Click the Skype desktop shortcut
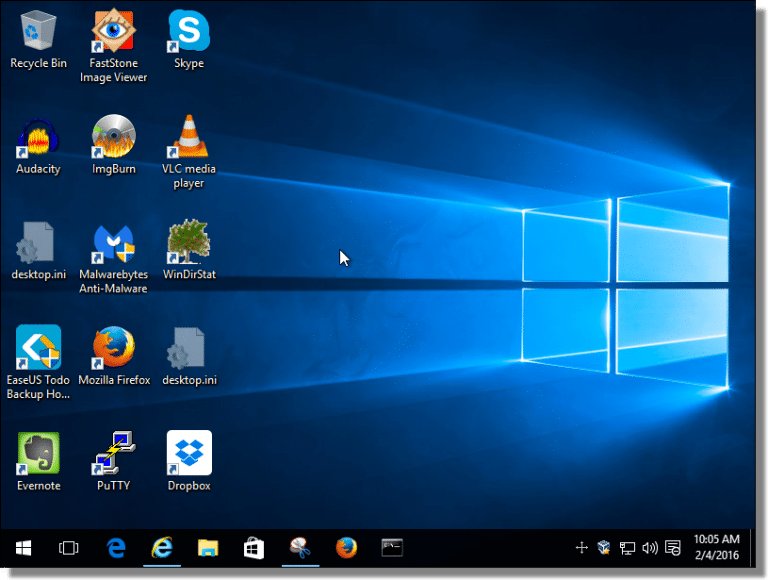The height and width of the screenshot is (580, 768). [x=189, y=39]
